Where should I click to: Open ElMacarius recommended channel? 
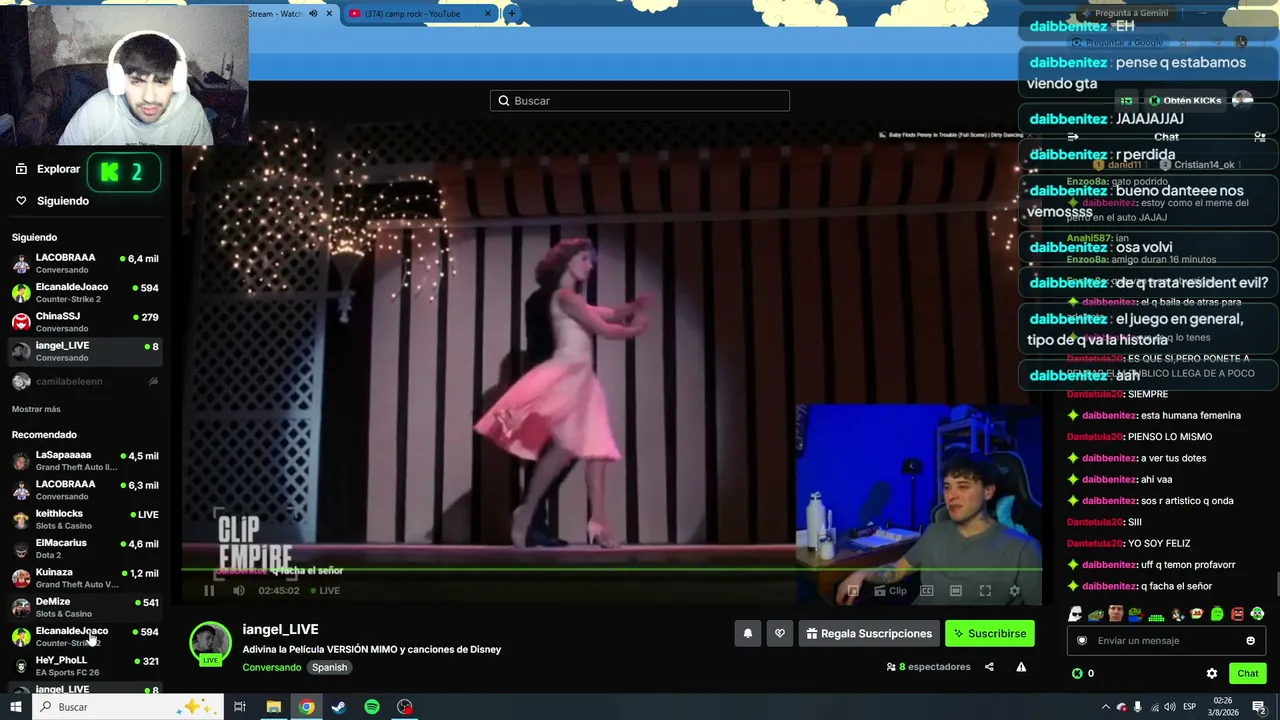click(85, 548)
